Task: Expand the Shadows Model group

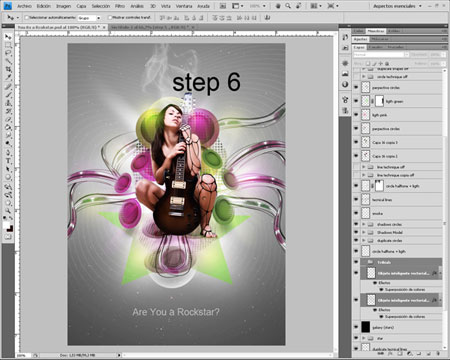Action: pos(364,232)
